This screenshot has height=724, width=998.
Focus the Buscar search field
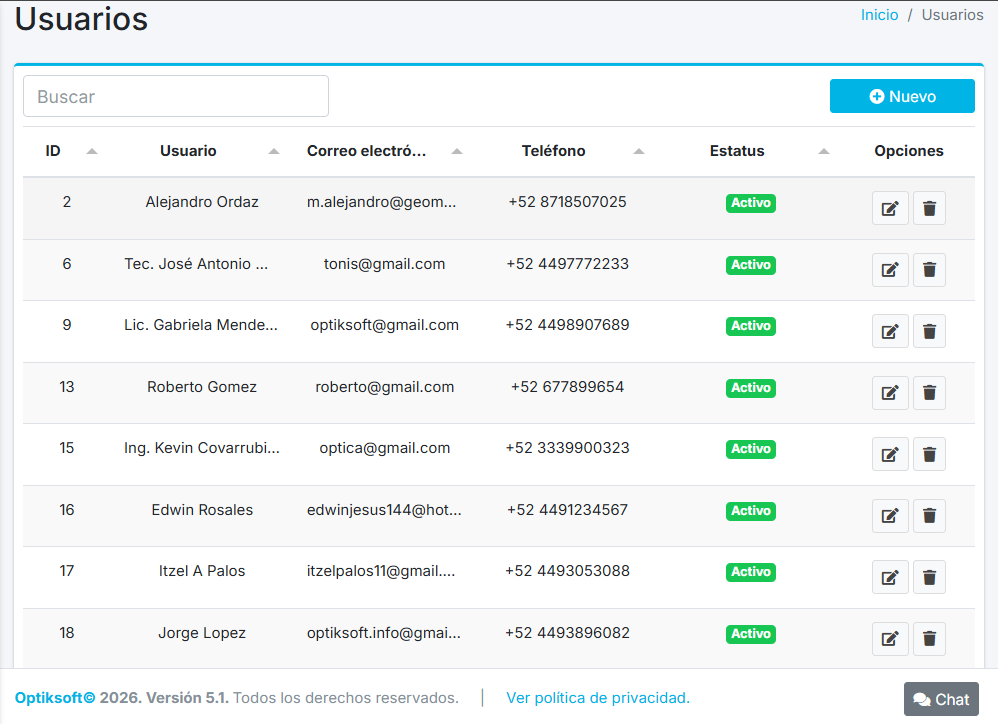click(176, 96)
